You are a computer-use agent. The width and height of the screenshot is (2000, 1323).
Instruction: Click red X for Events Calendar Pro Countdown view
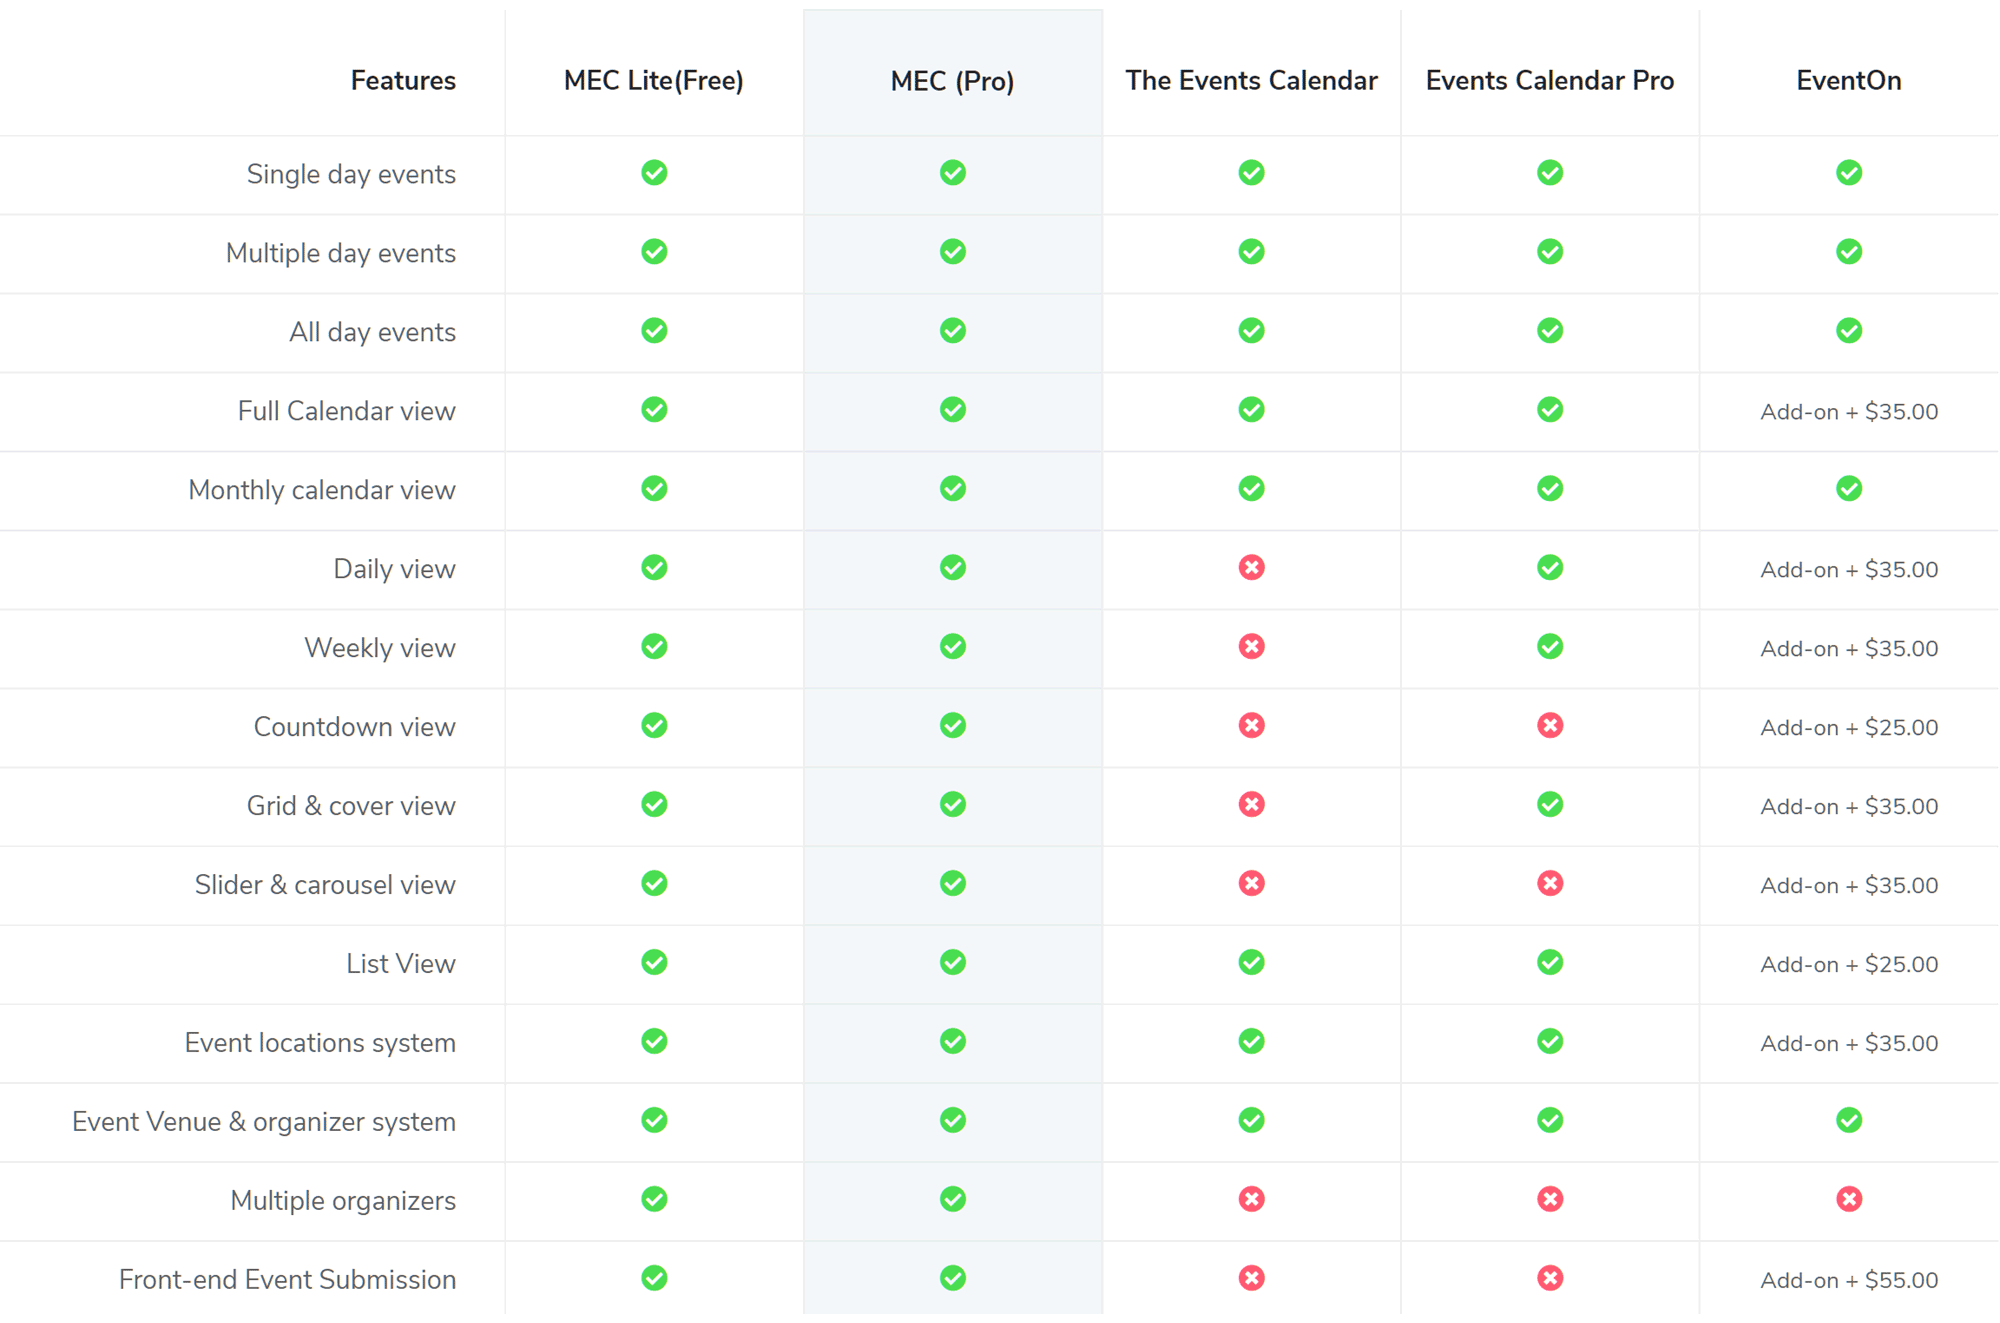click(x=1549, y=726)
